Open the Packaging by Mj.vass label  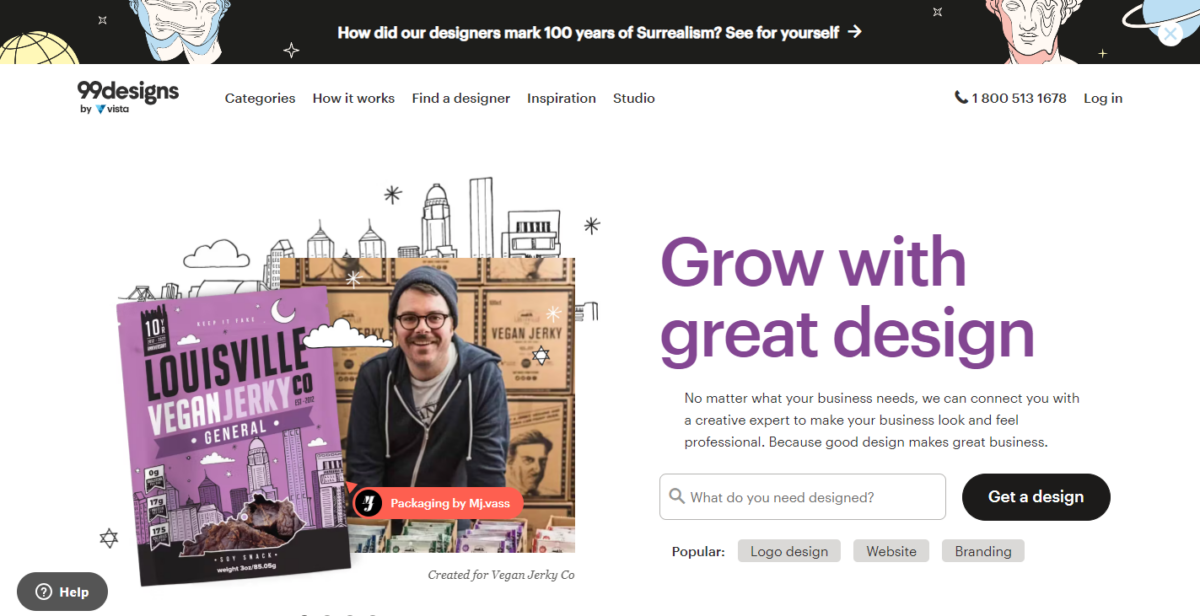[450, 503]
